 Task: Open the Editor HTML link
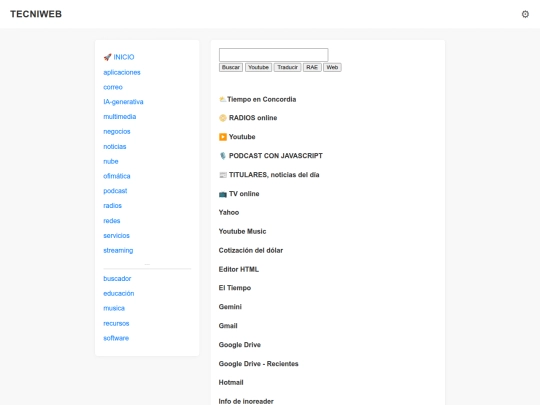click(239, 269)
